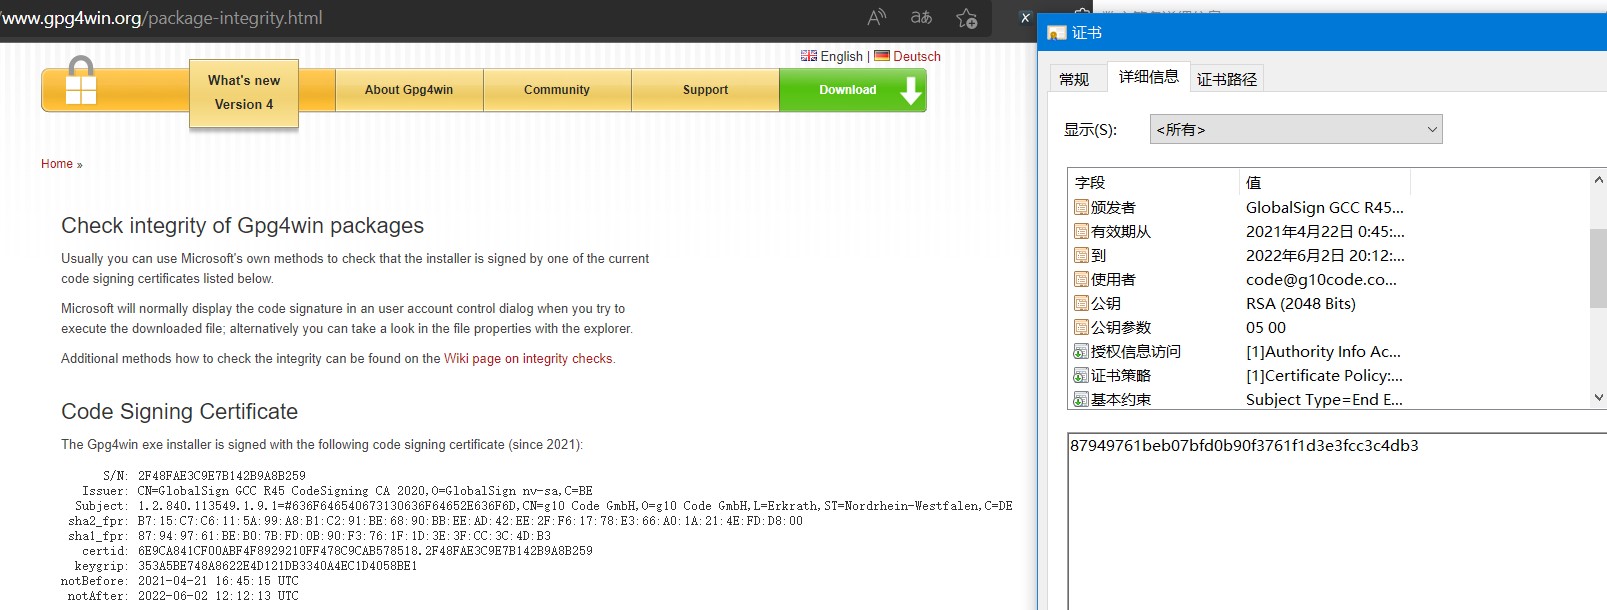Click the icon beside 证书策略 field
The width and height of the screenshot is (1607, 610).
tap(1081, 375)
